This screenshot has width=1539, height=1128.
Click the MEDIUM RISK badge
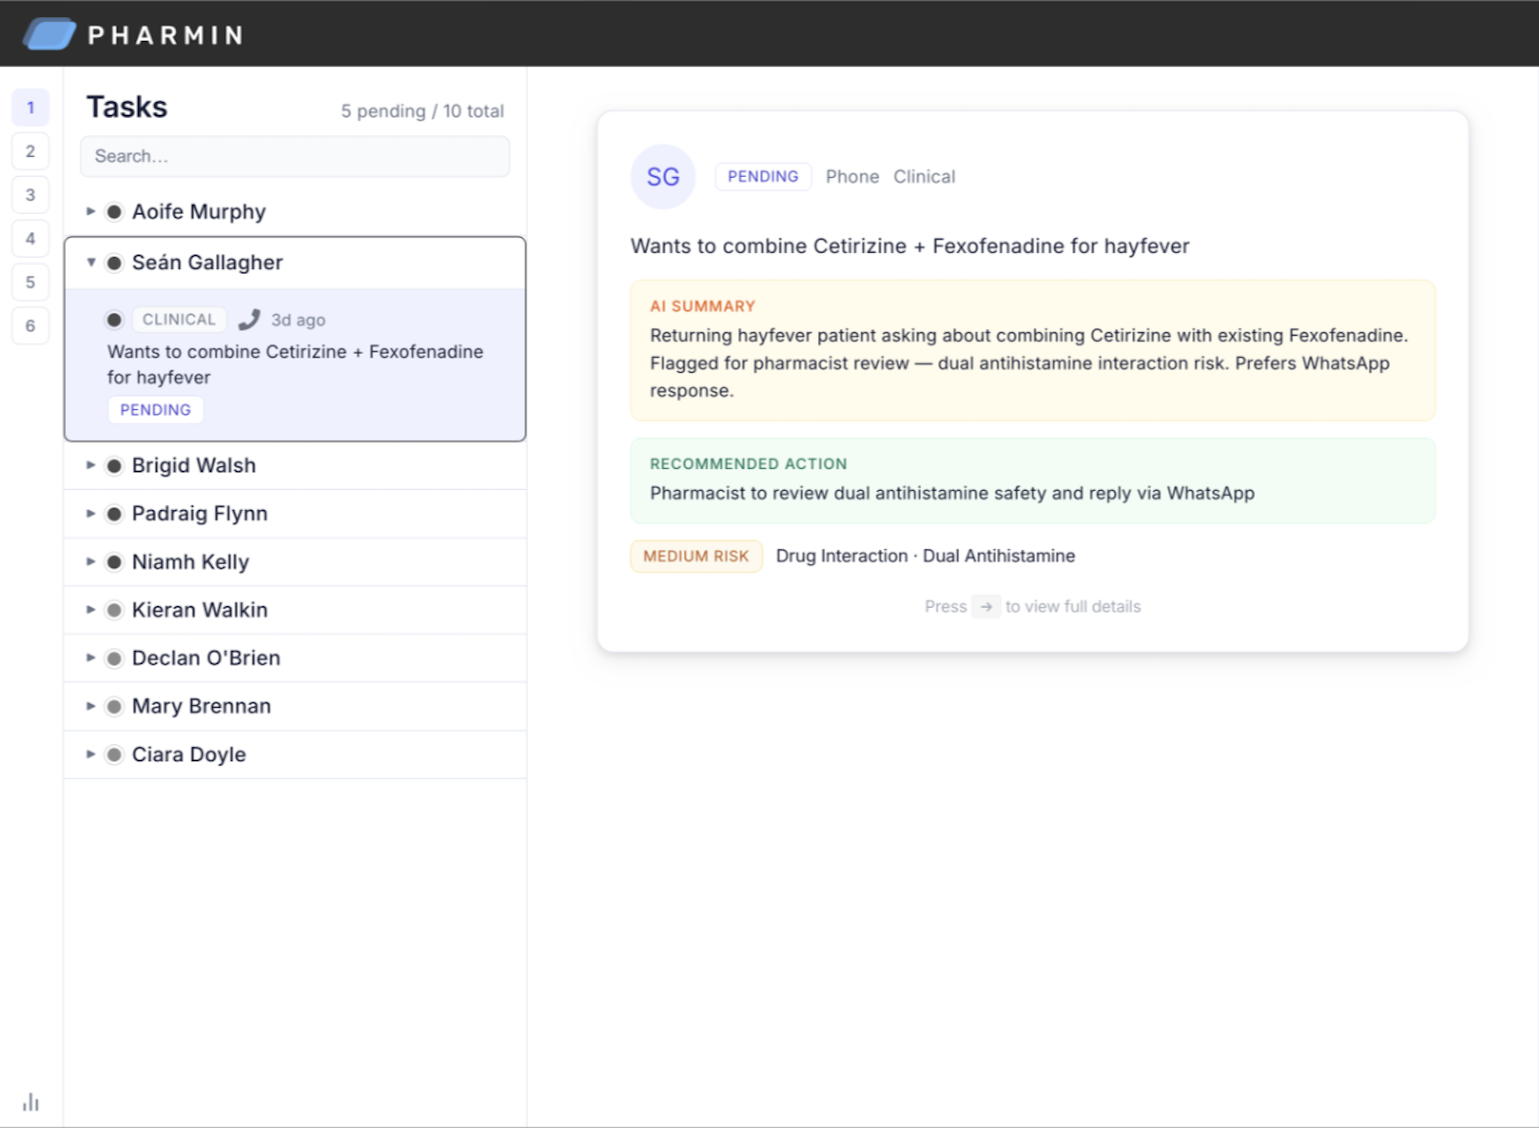695,556
